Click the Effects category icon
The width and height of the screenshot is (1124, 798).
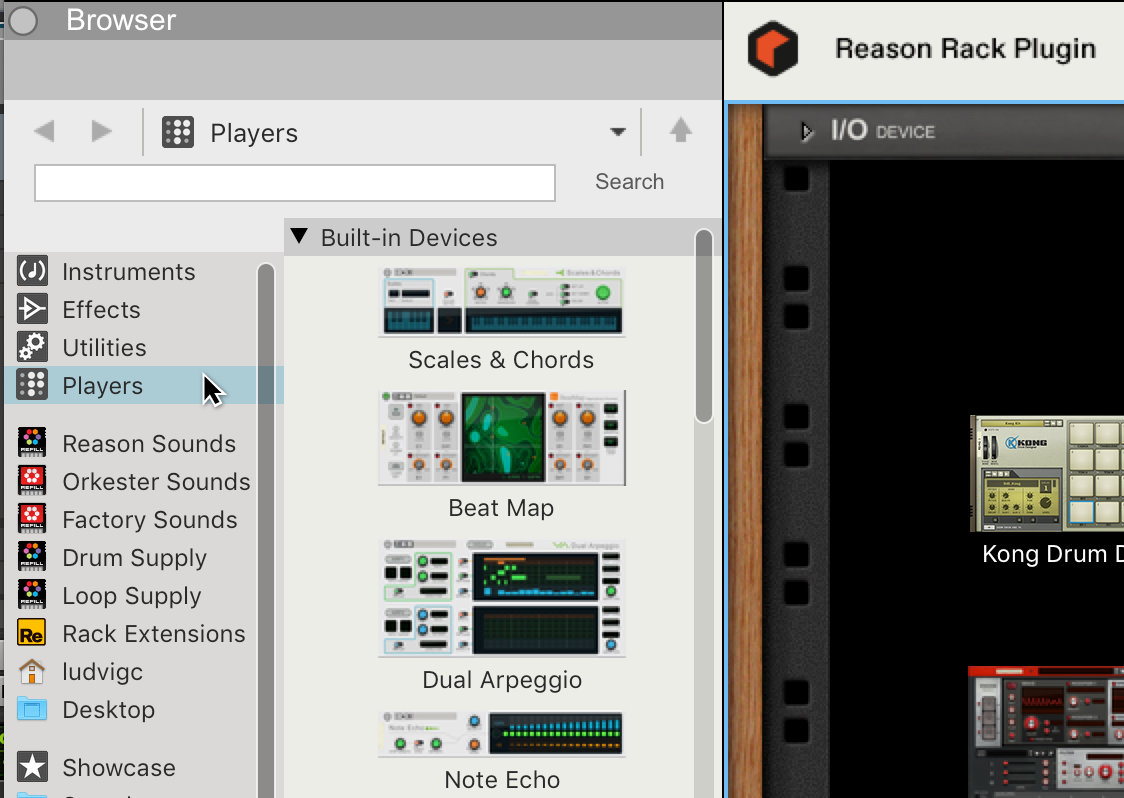point(32,309)
